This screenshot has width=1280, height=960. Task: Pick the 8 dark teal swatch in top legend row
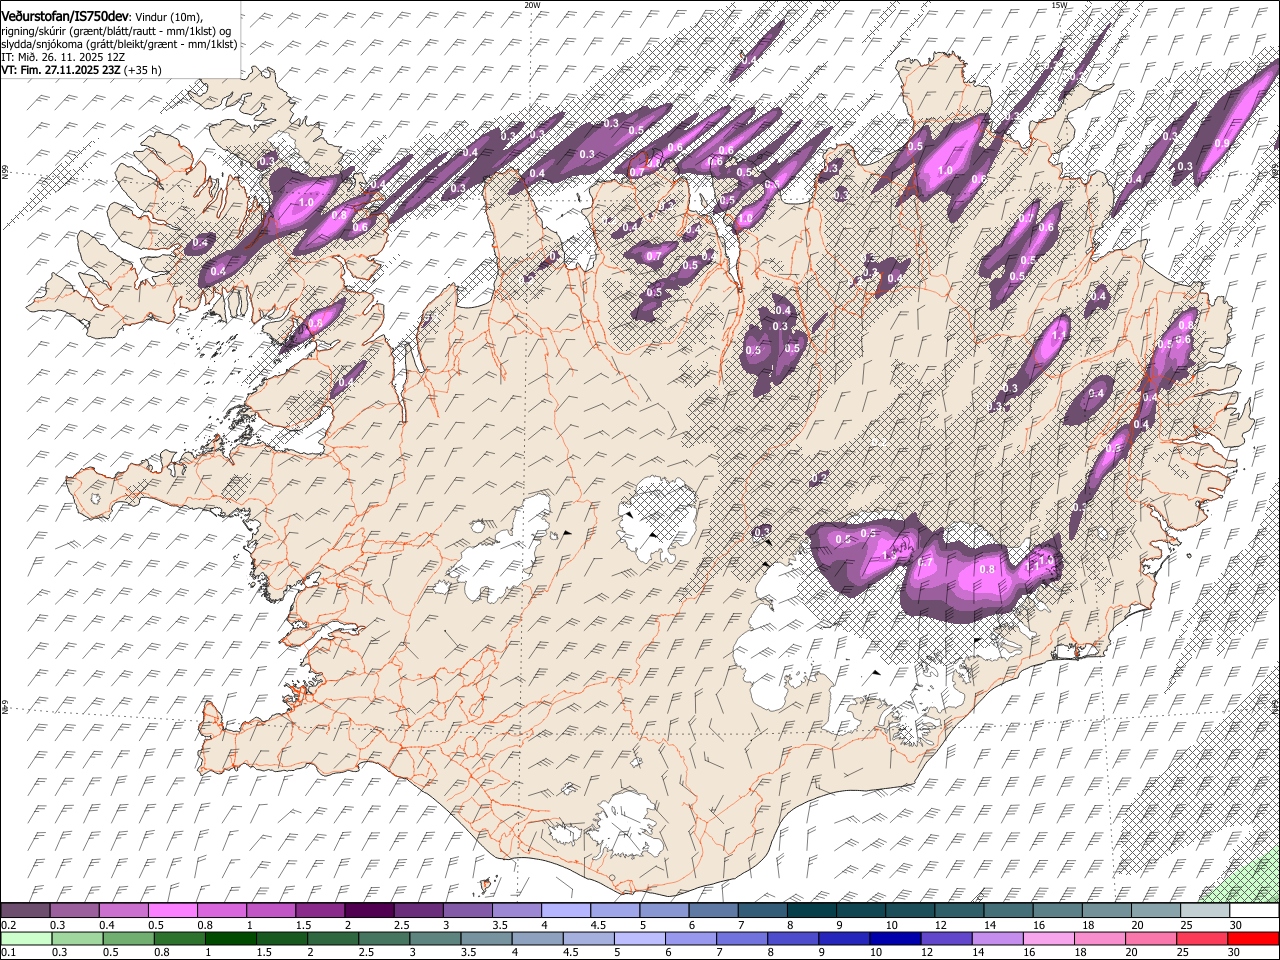(x=811, y=911)
